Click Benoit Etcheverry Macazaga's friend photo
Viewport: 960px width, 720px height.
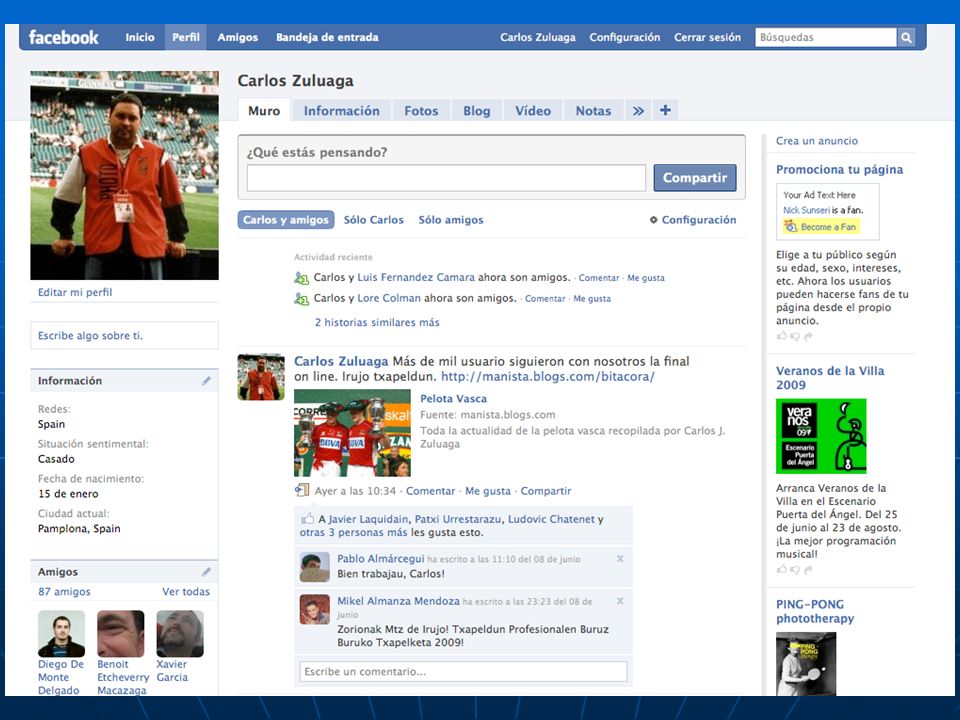point(121,633)
